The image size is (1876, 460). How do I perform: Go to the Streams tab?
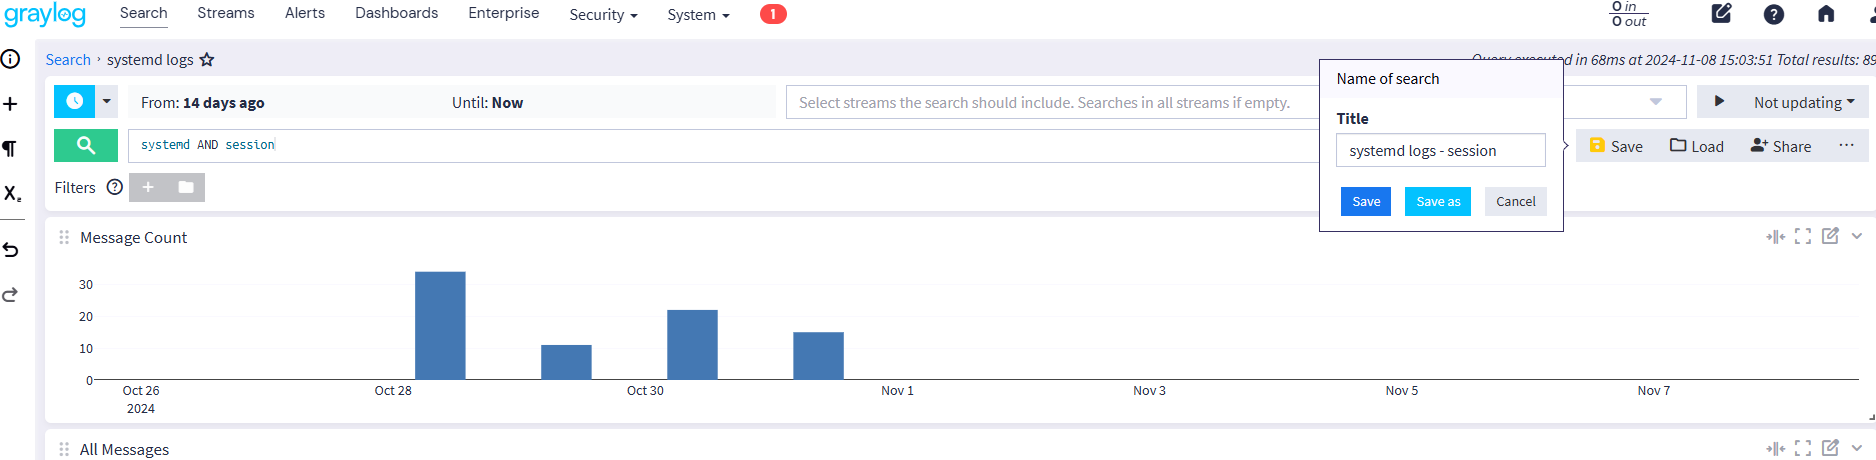(225, 13)
